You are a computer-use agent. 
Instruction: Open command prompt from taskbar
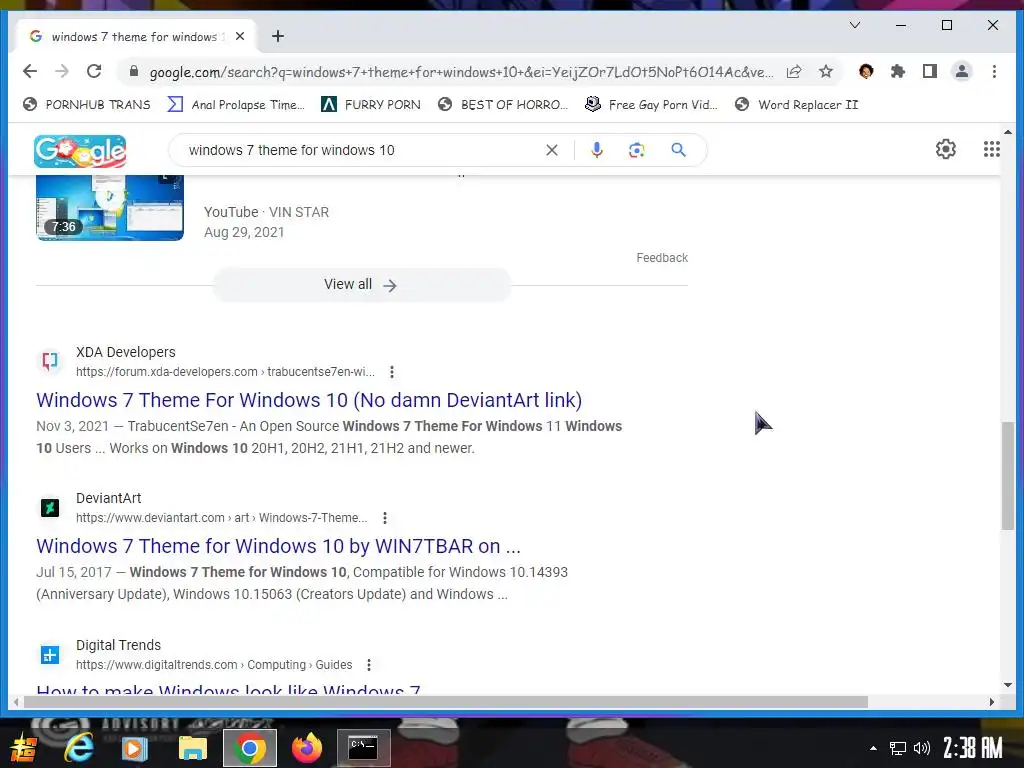point(364,748)
